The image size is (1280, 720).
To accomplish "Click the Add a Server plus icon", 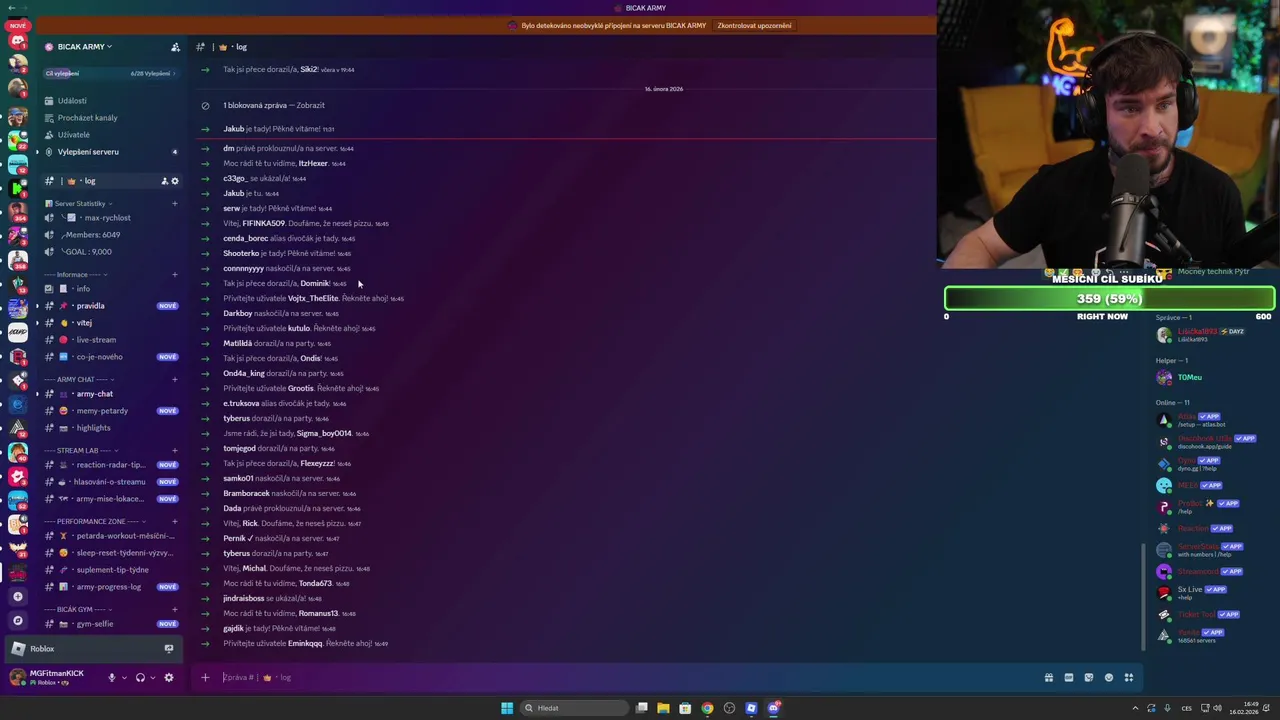I will tap(17, 596).
